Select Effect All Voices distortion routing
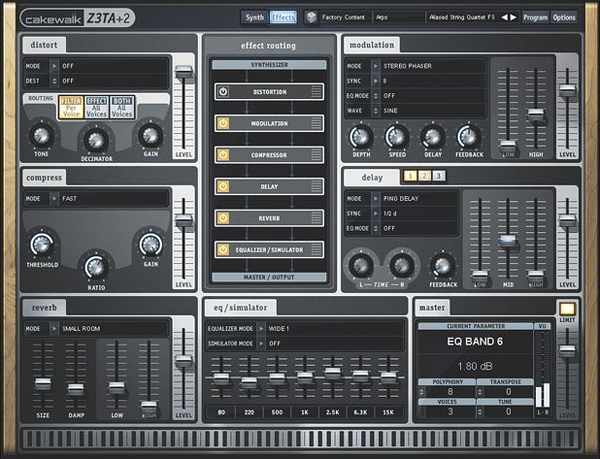600x459 pixels. tap(96, 106)
